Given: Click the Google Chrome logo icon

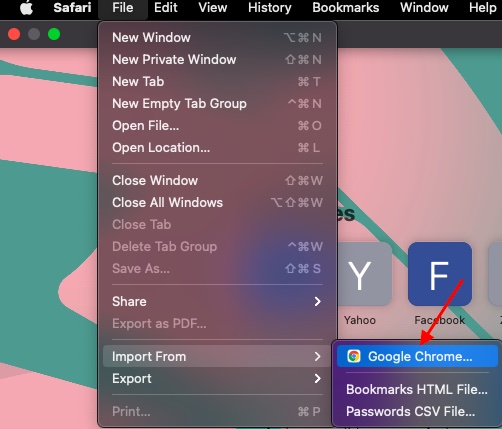Looking at the screenshot, I should (x=354, y=356).
